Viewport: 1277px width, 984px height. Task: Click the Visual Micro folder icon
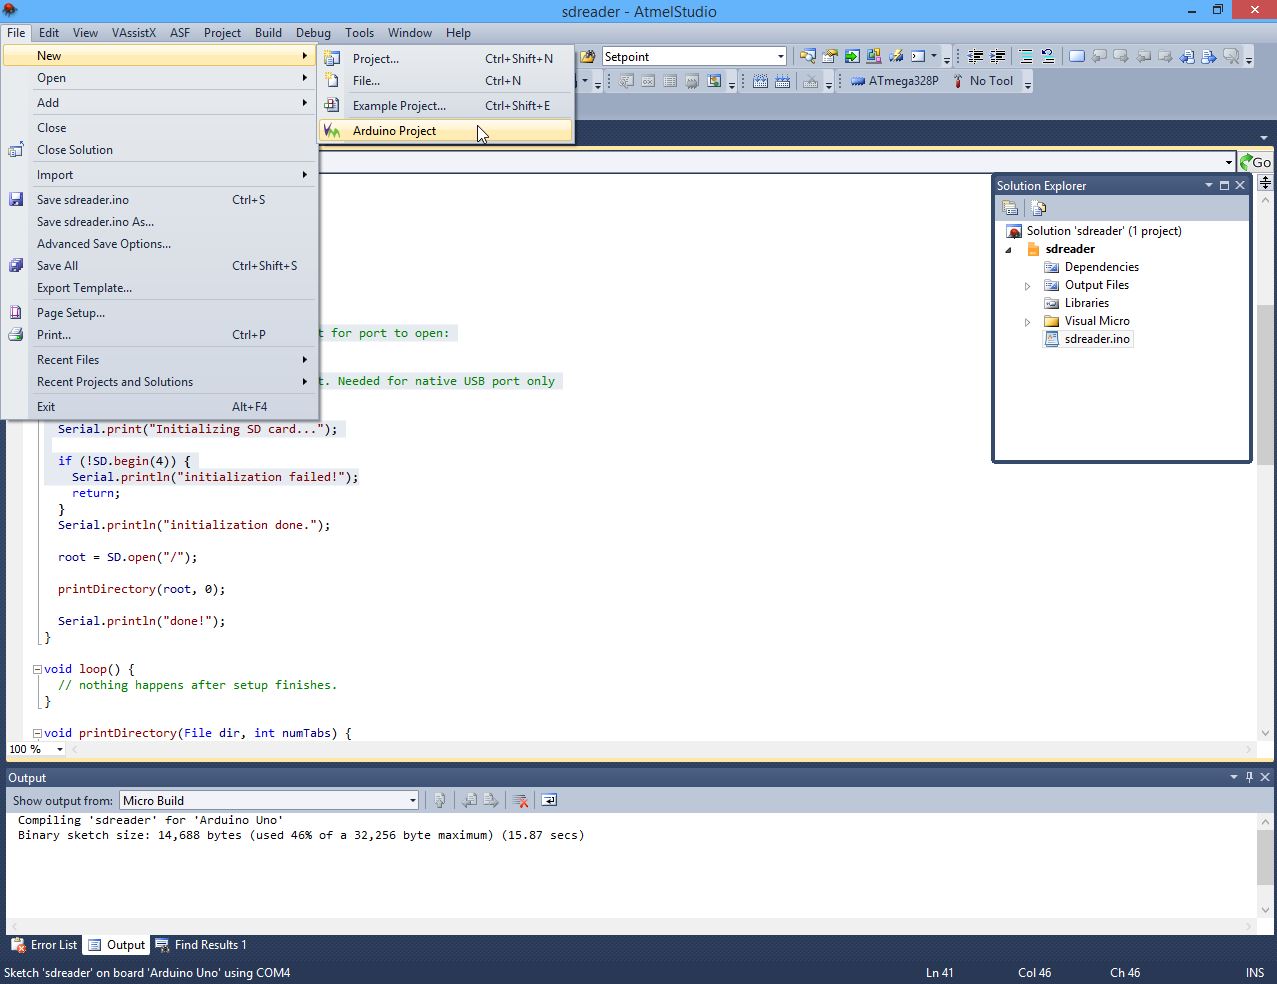click(x=1051, y=321)
